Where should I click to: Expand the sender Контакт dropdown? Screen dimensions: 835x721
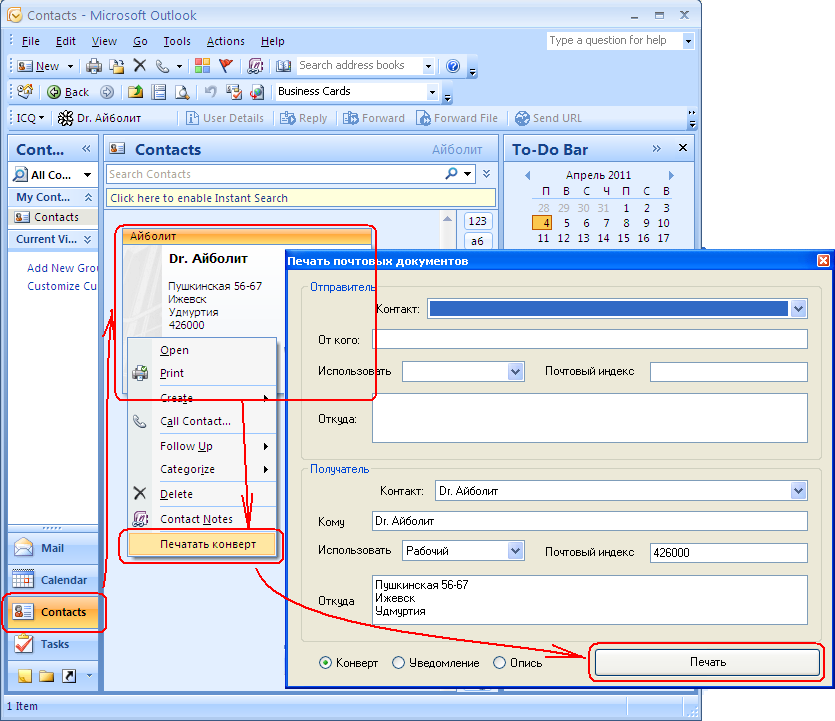798,309
